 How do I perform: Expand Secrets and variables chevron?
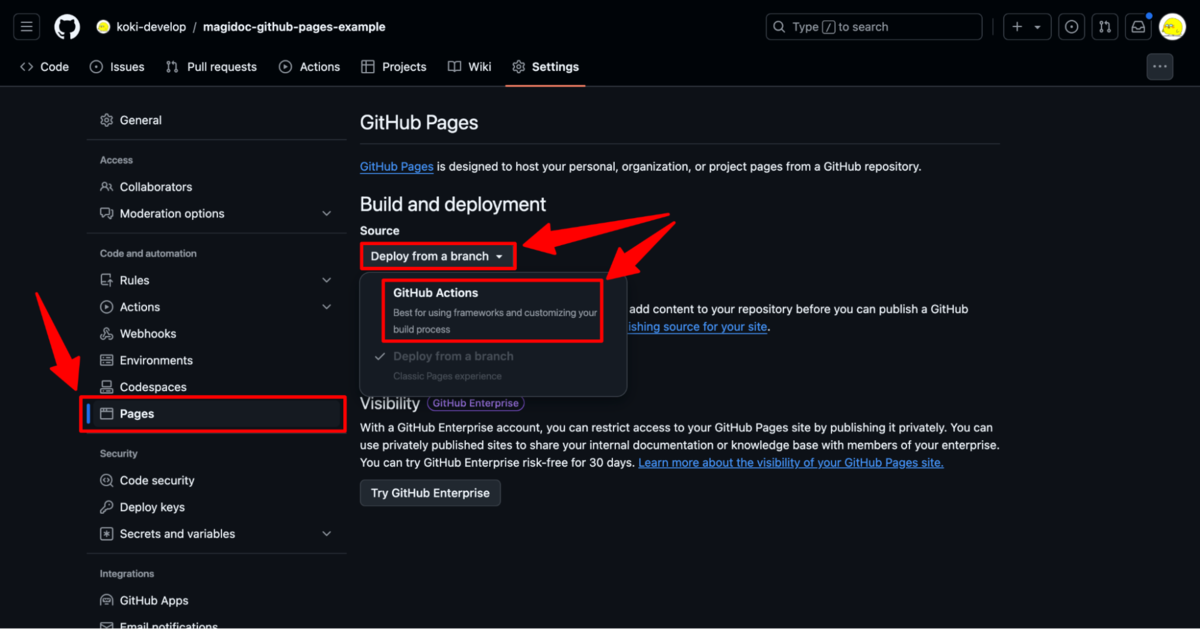point(326,534)
